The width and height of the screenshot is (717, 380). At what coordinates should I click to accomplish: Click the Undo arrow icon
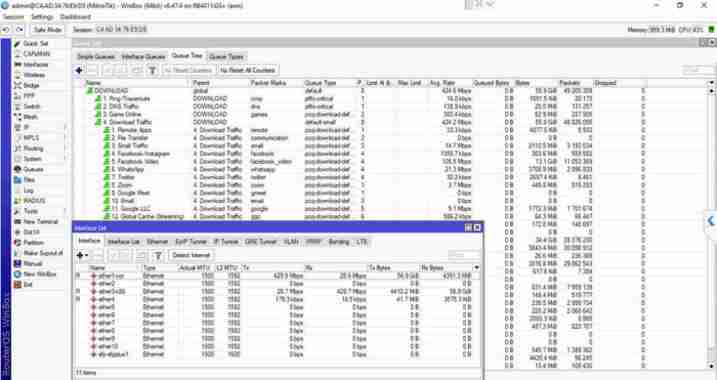[x=6, y=29]
